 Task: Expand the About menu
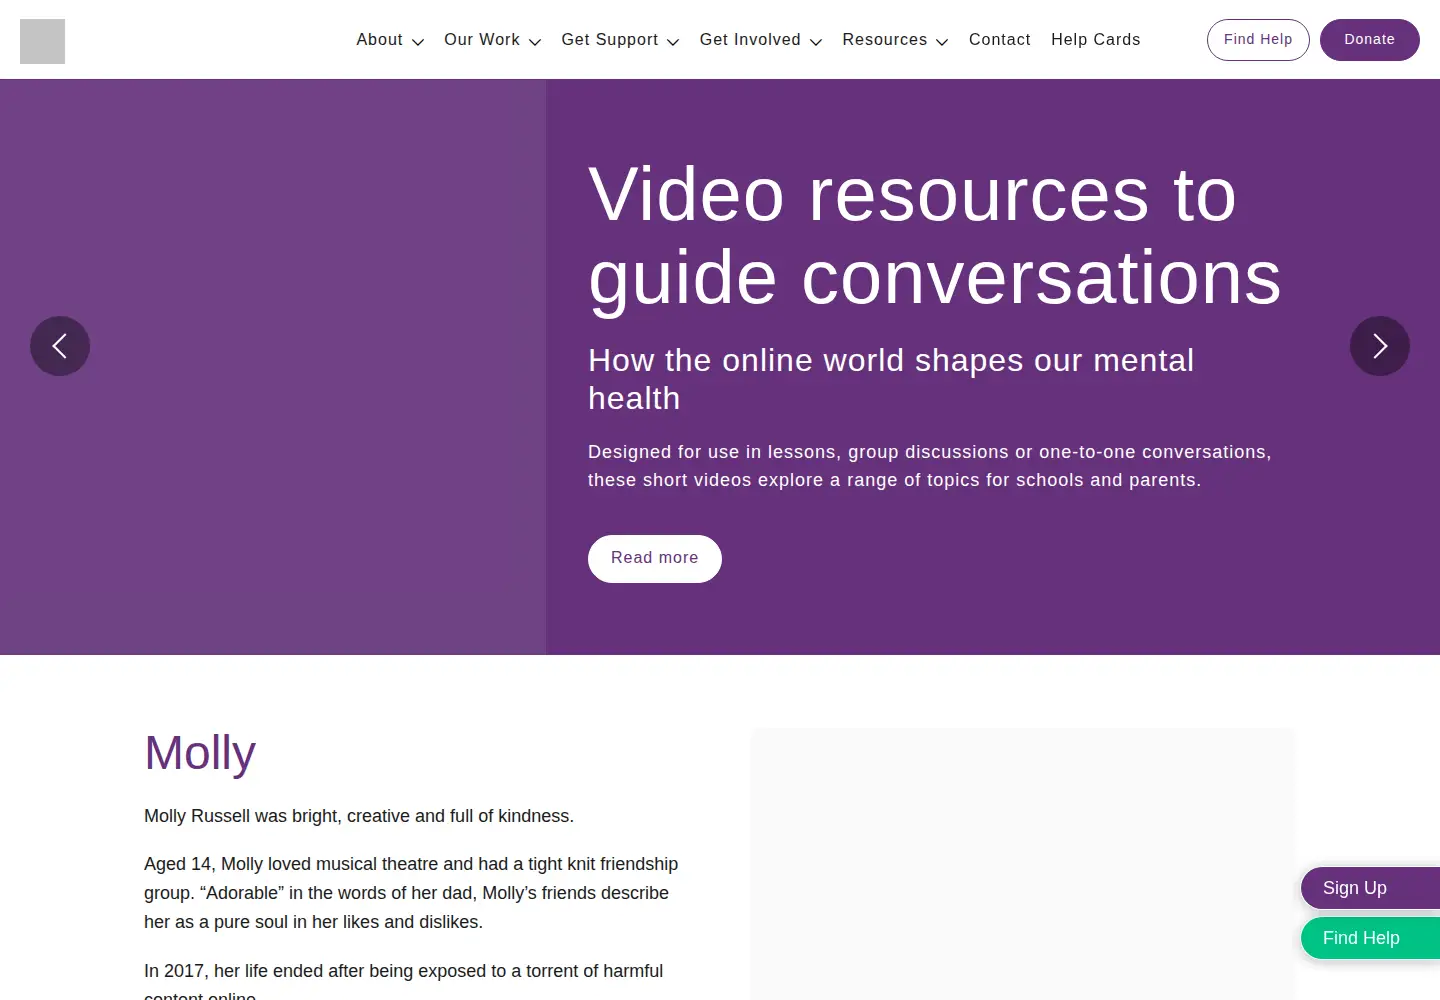pyautogui.click(x=390, y=40)
